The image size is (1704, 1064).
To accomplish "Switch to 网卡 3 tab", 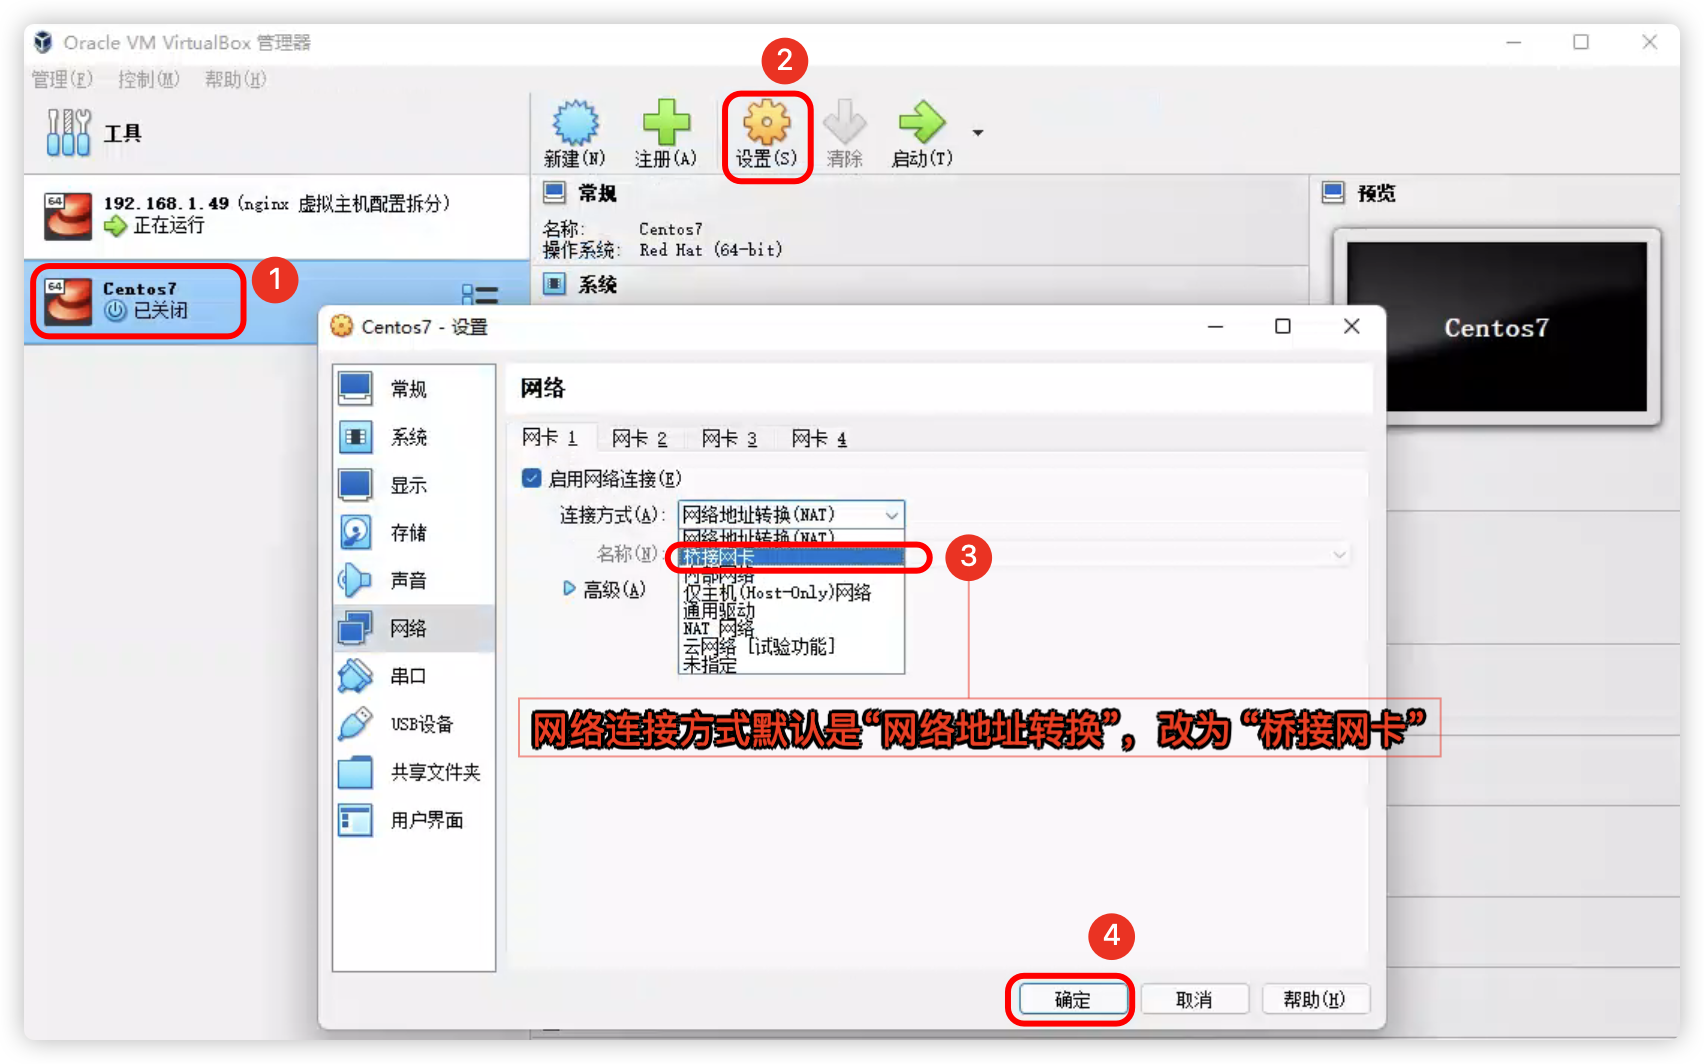I will click(x=729, y=438).
